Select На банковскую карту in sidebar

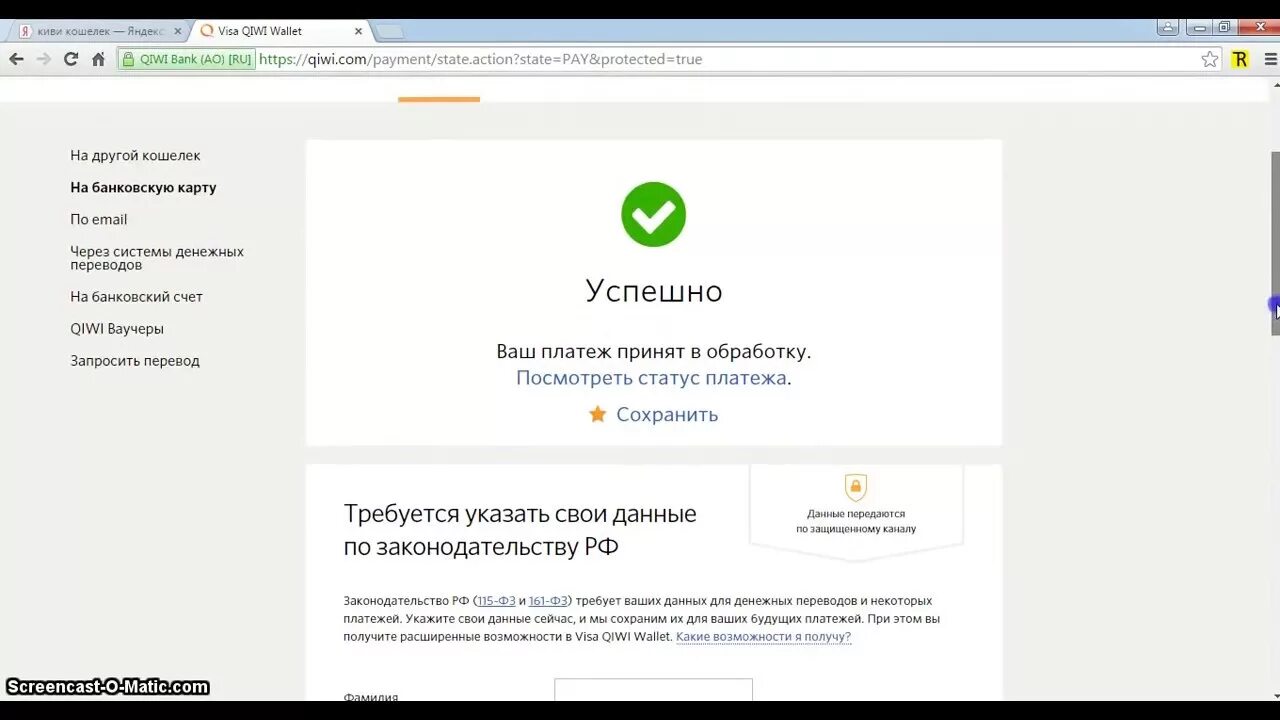click(x=143, y=187)
